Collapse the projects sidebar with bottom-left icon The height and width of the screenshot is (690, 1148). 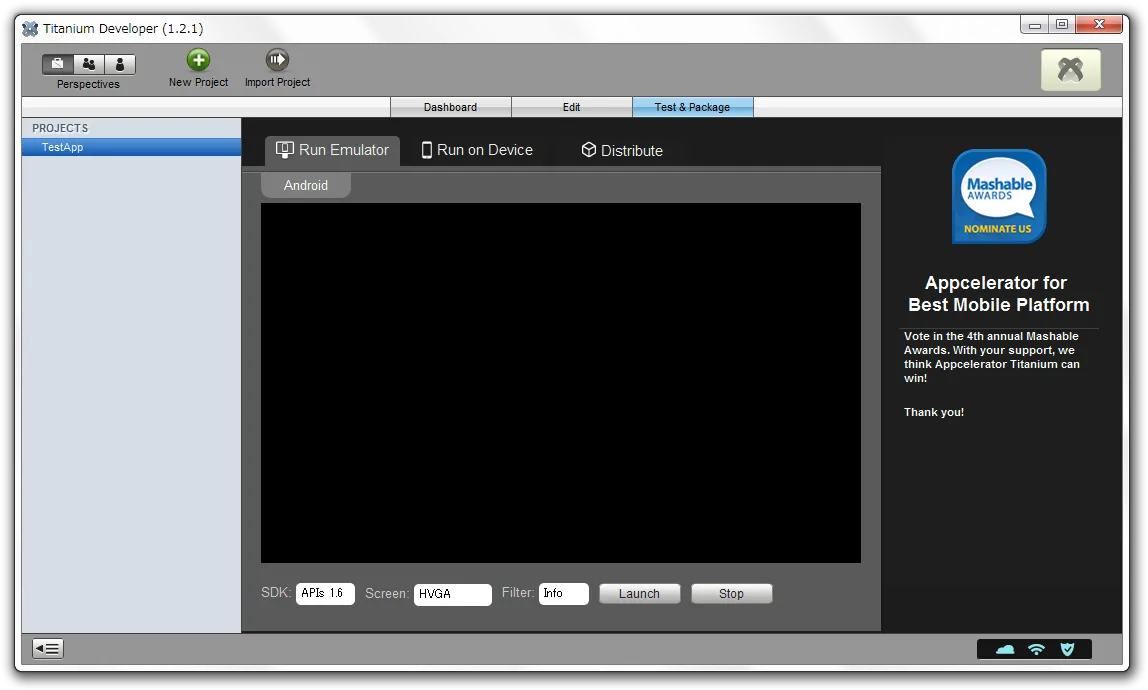pyautogui.click(x=47, y=649)
